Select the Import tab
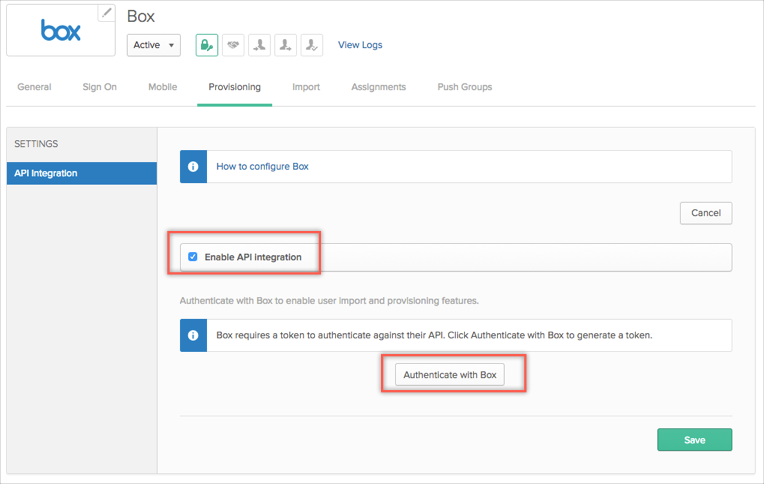The image size is (764, 484). tap(306, 87)
